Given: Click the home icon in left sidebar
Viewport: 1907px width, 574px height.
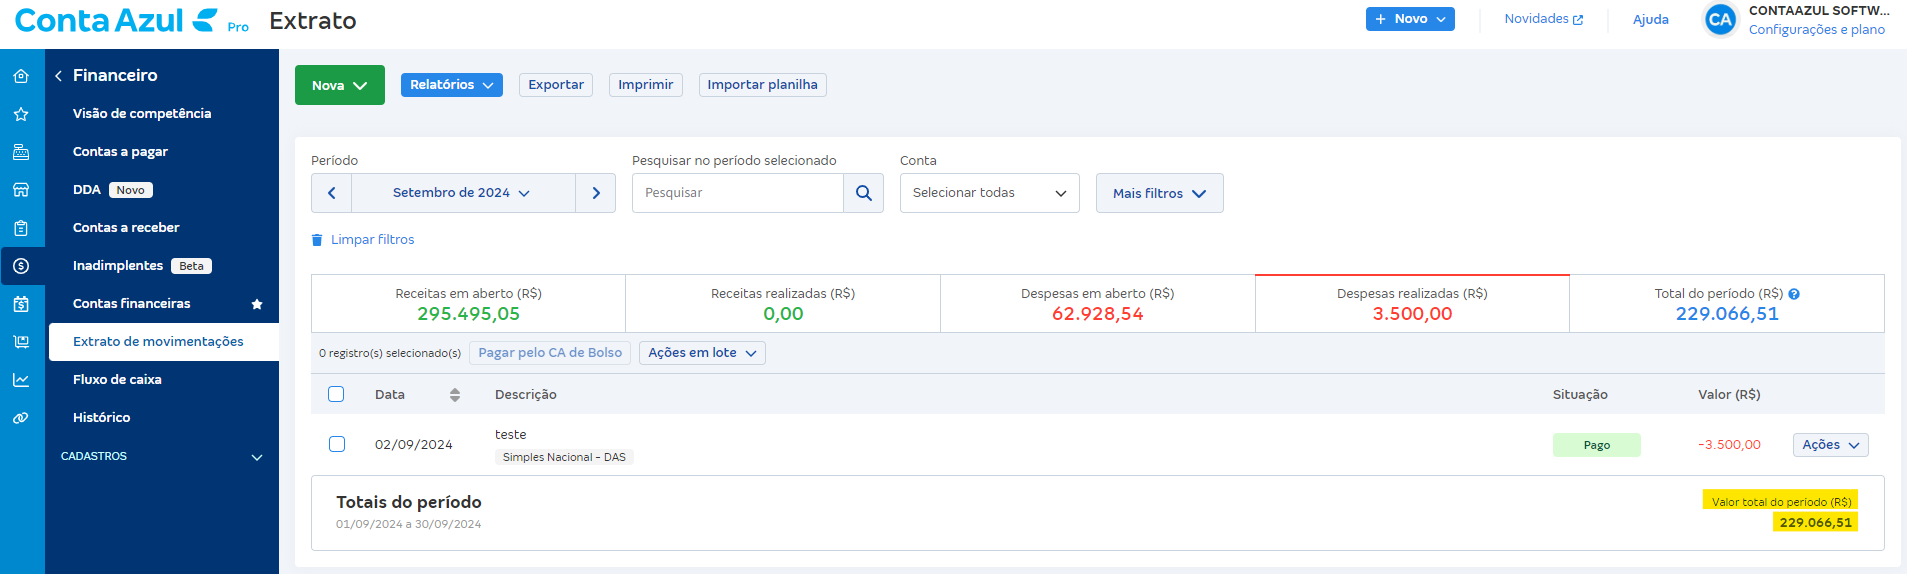Looking at the screenshot, I should 21,76.
